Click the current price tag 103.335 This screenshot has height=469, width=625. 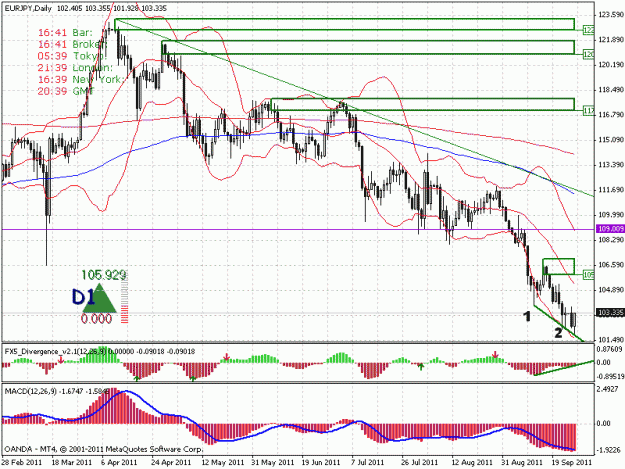610,313
